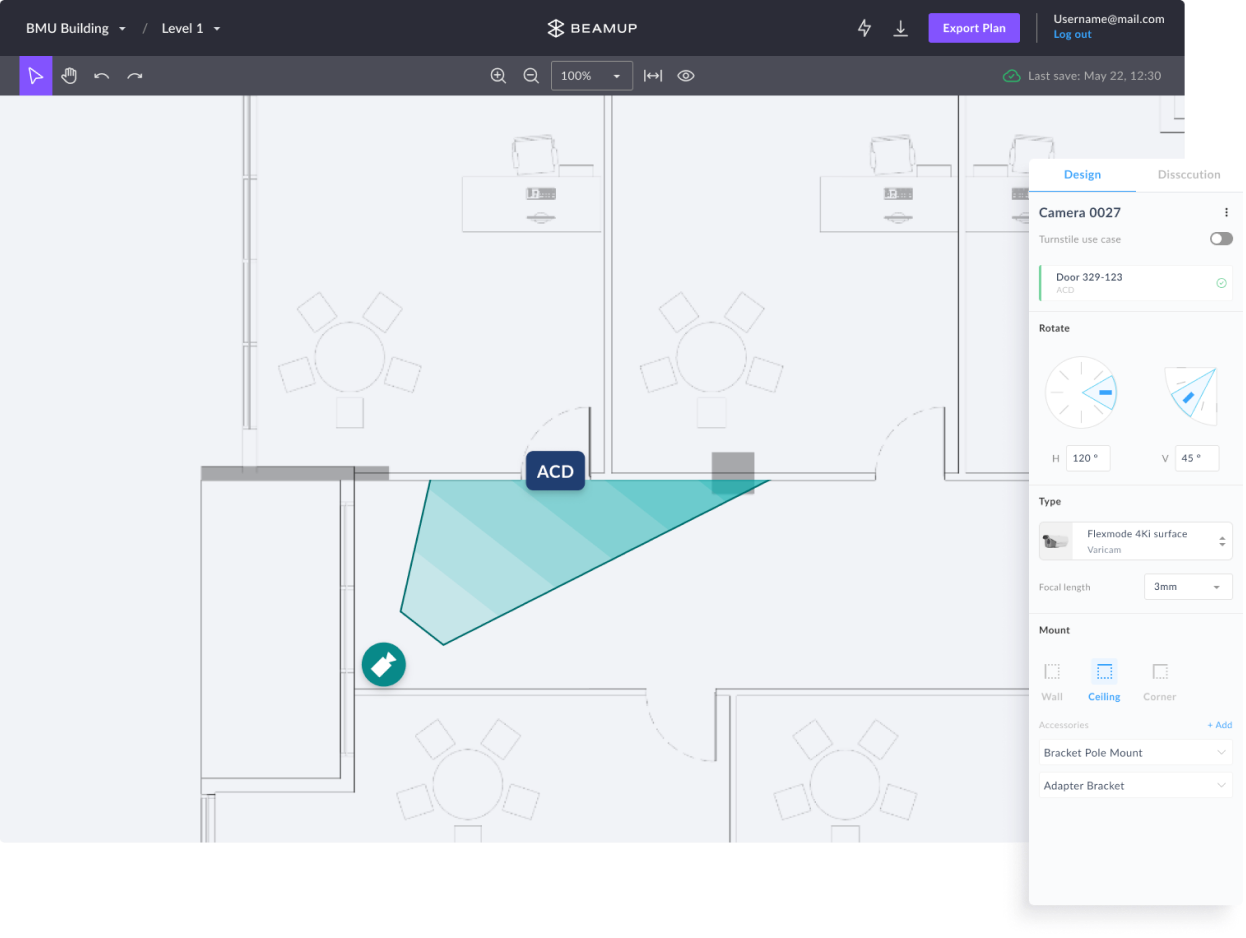Screen dimensions: 1246x938
Task: Click the redo arrow icon
Action: point(135,76)
